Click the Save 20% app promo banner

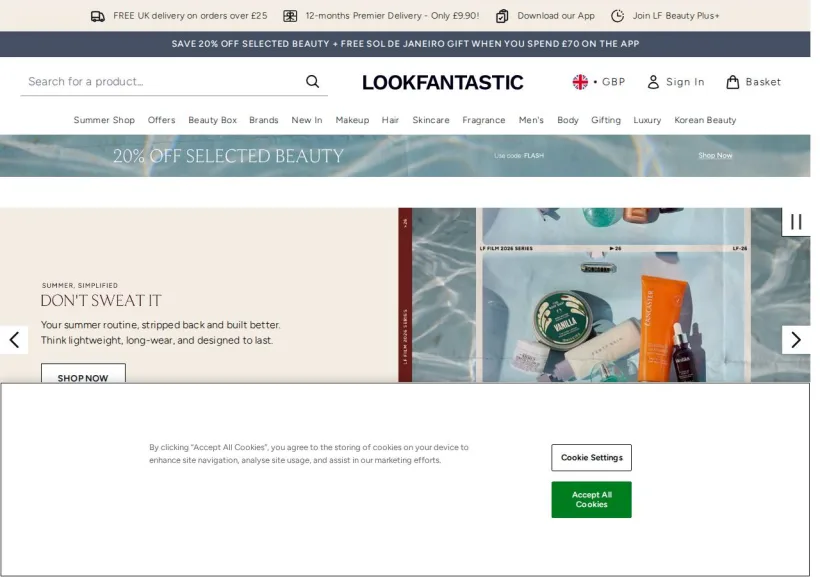click(405, 44)
